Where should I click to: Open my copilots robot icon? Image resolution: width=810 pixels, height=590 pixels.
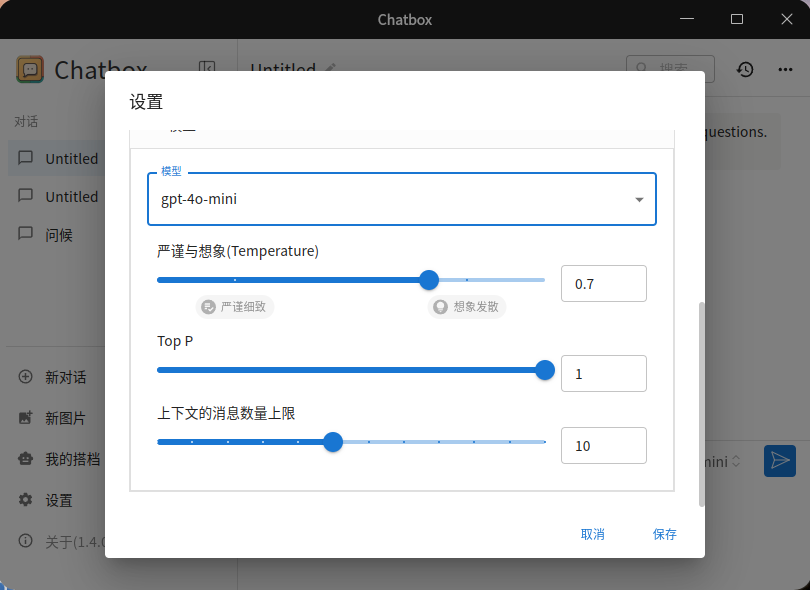pos(25,459)
